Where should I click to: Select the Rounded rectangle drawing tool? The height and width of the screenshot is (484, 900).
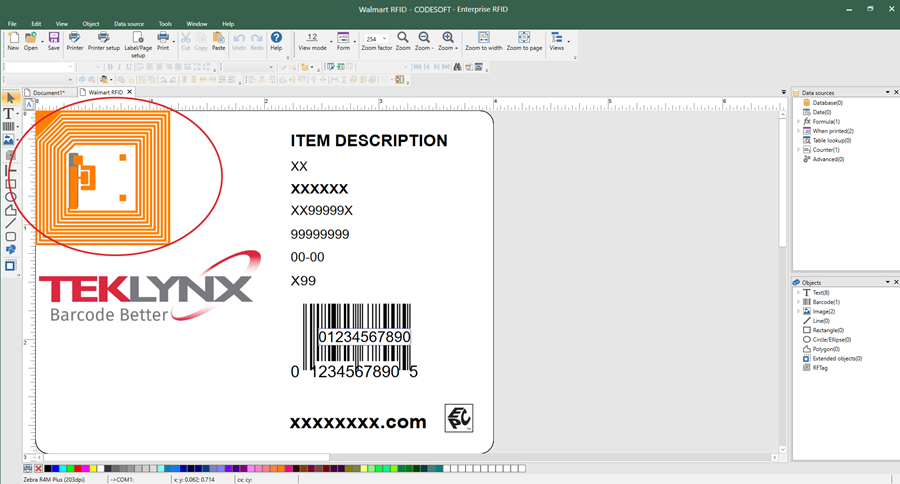(x=10, y=237)
